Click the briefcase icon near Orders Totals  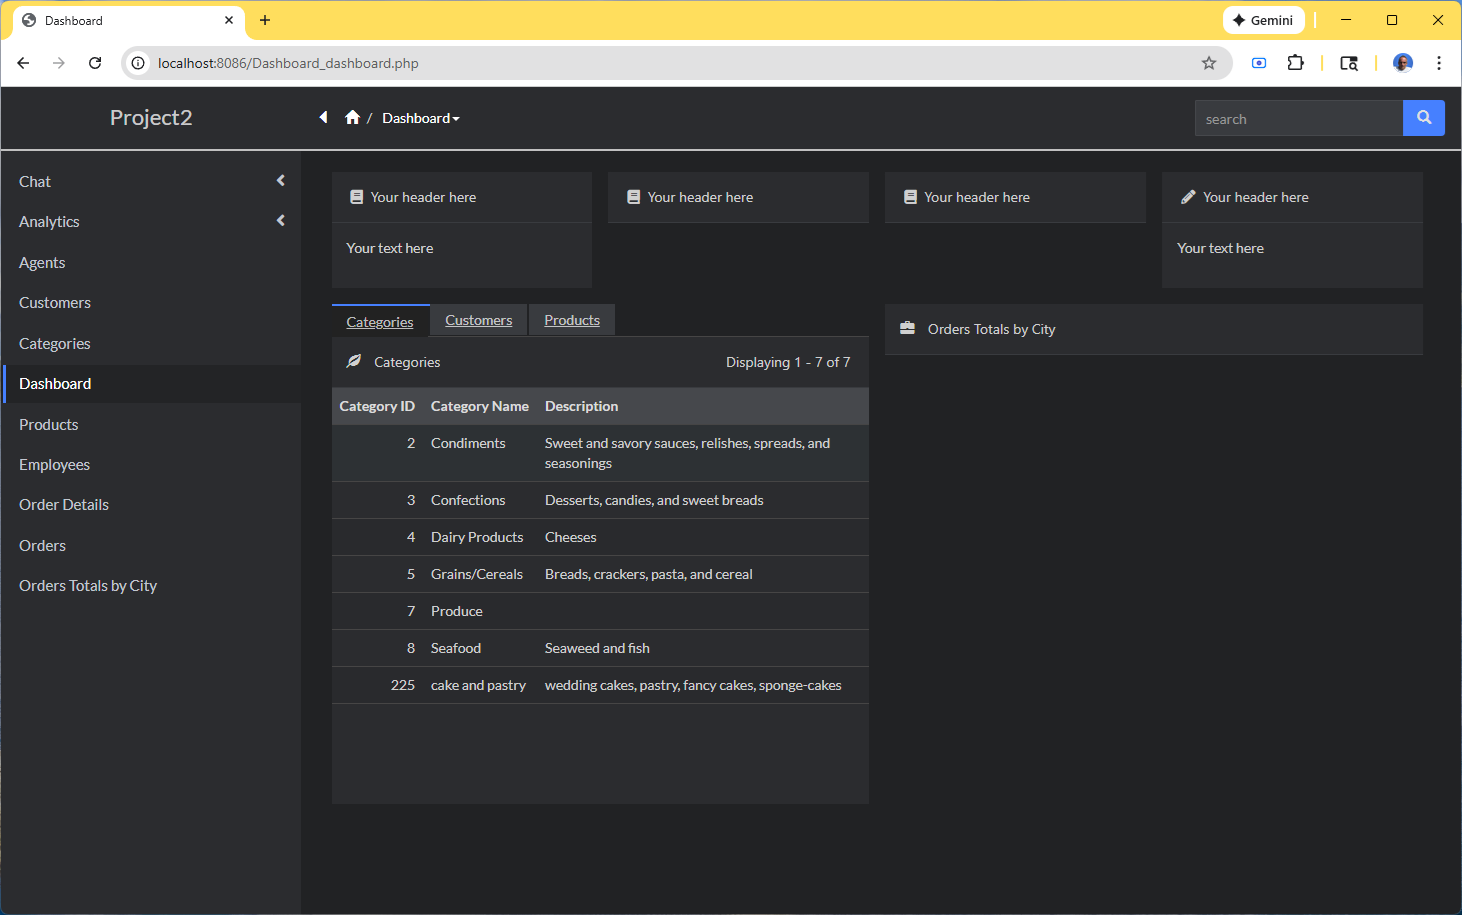tap(907, 329)
